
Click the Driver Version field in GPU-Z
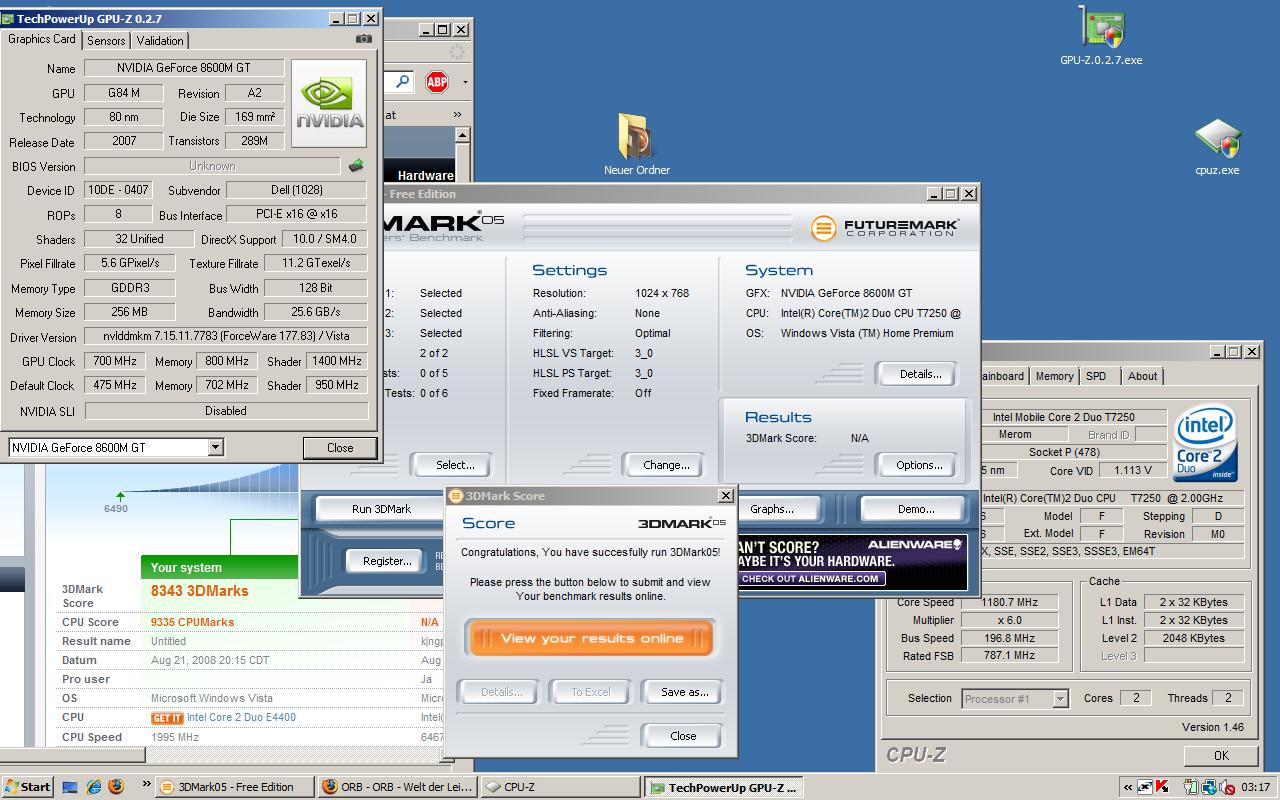point(226,337)
